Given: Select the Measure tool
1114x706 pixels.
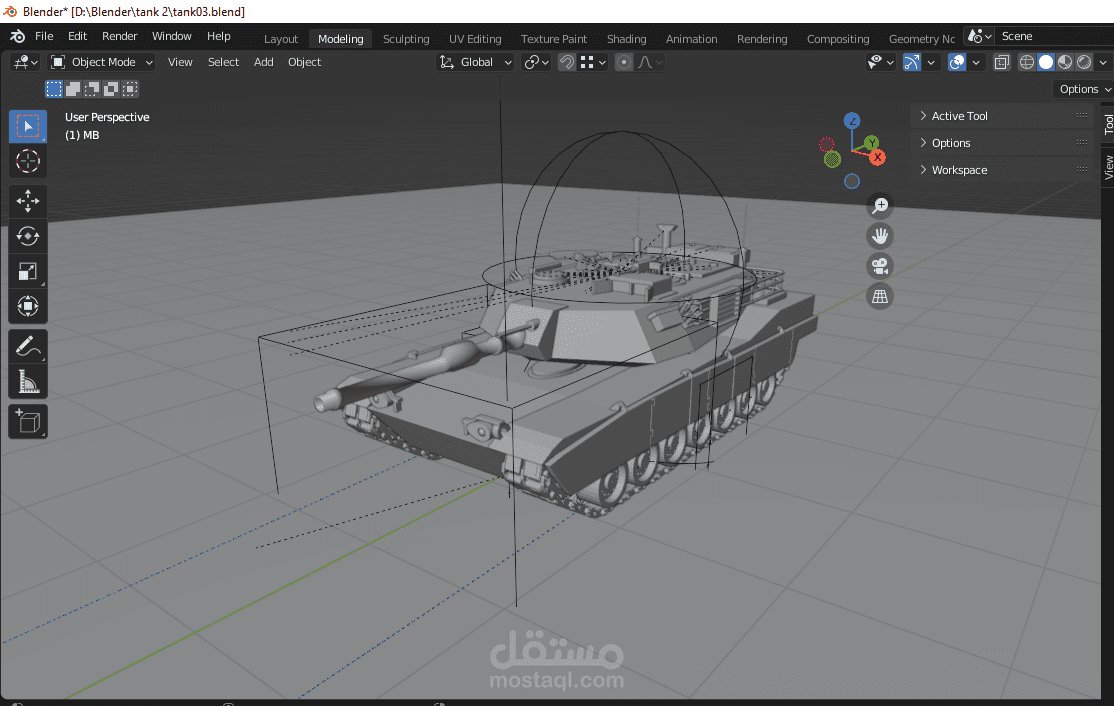Looking at the screenshot, I should [28, 382].
